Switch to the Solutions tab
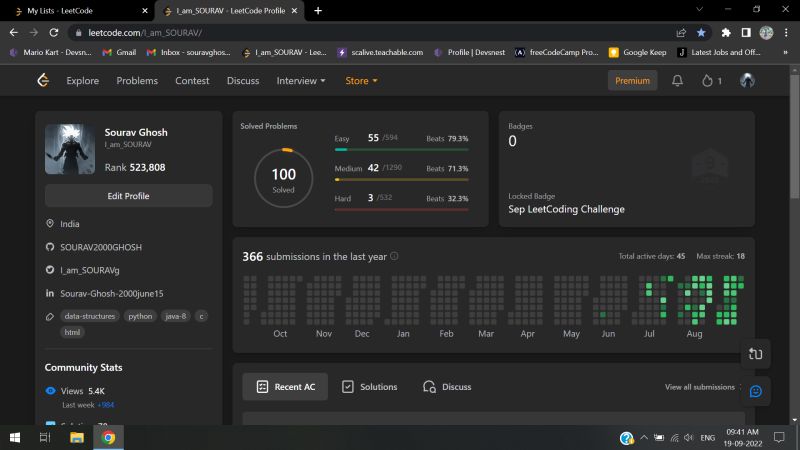Image resolution: width=800 pixels, height=450 pixels. point(369,387)
